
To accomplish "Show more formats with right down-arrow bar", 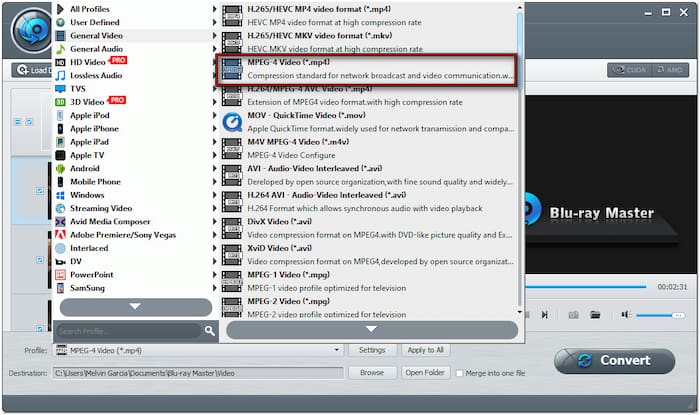I will tap(372, 330).
